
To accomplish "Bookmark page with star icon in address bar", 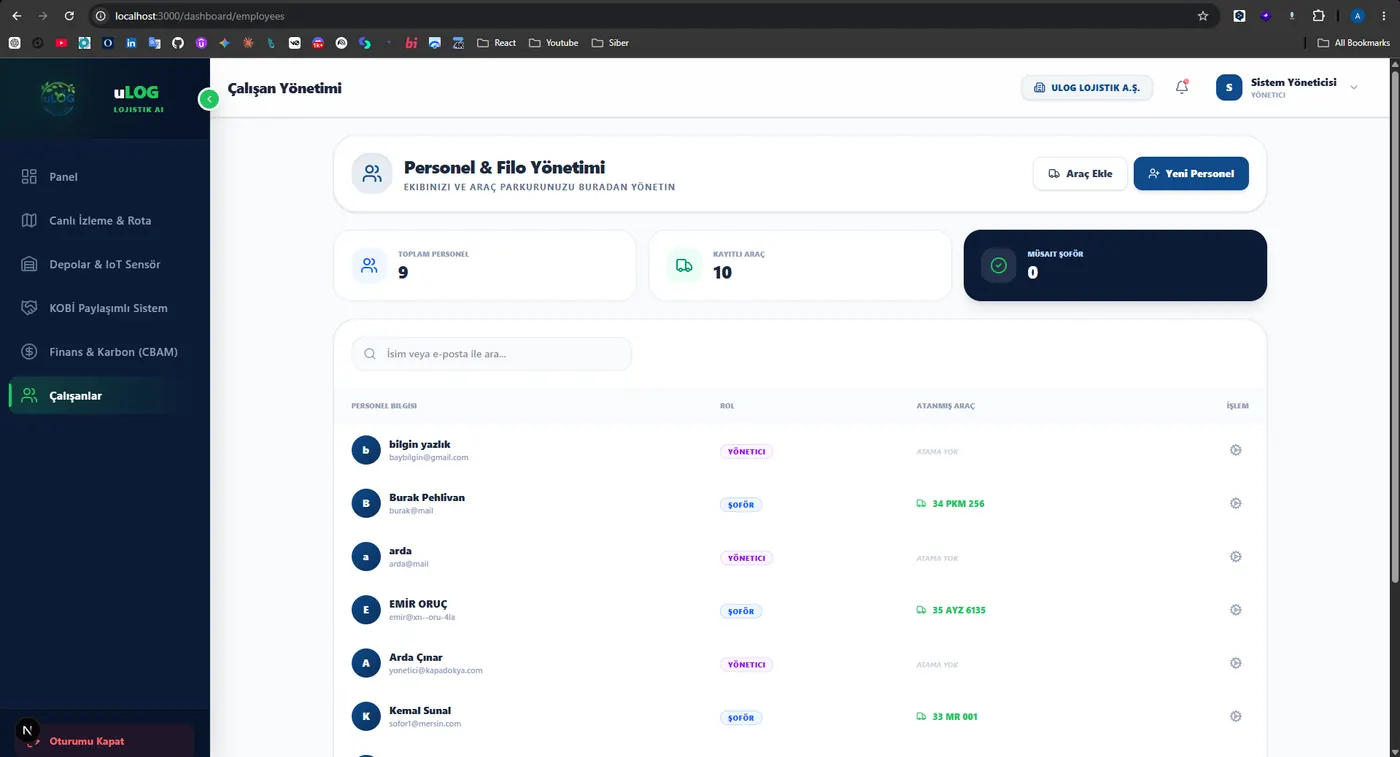I will pyautogui.click(x=1203, y=16).
